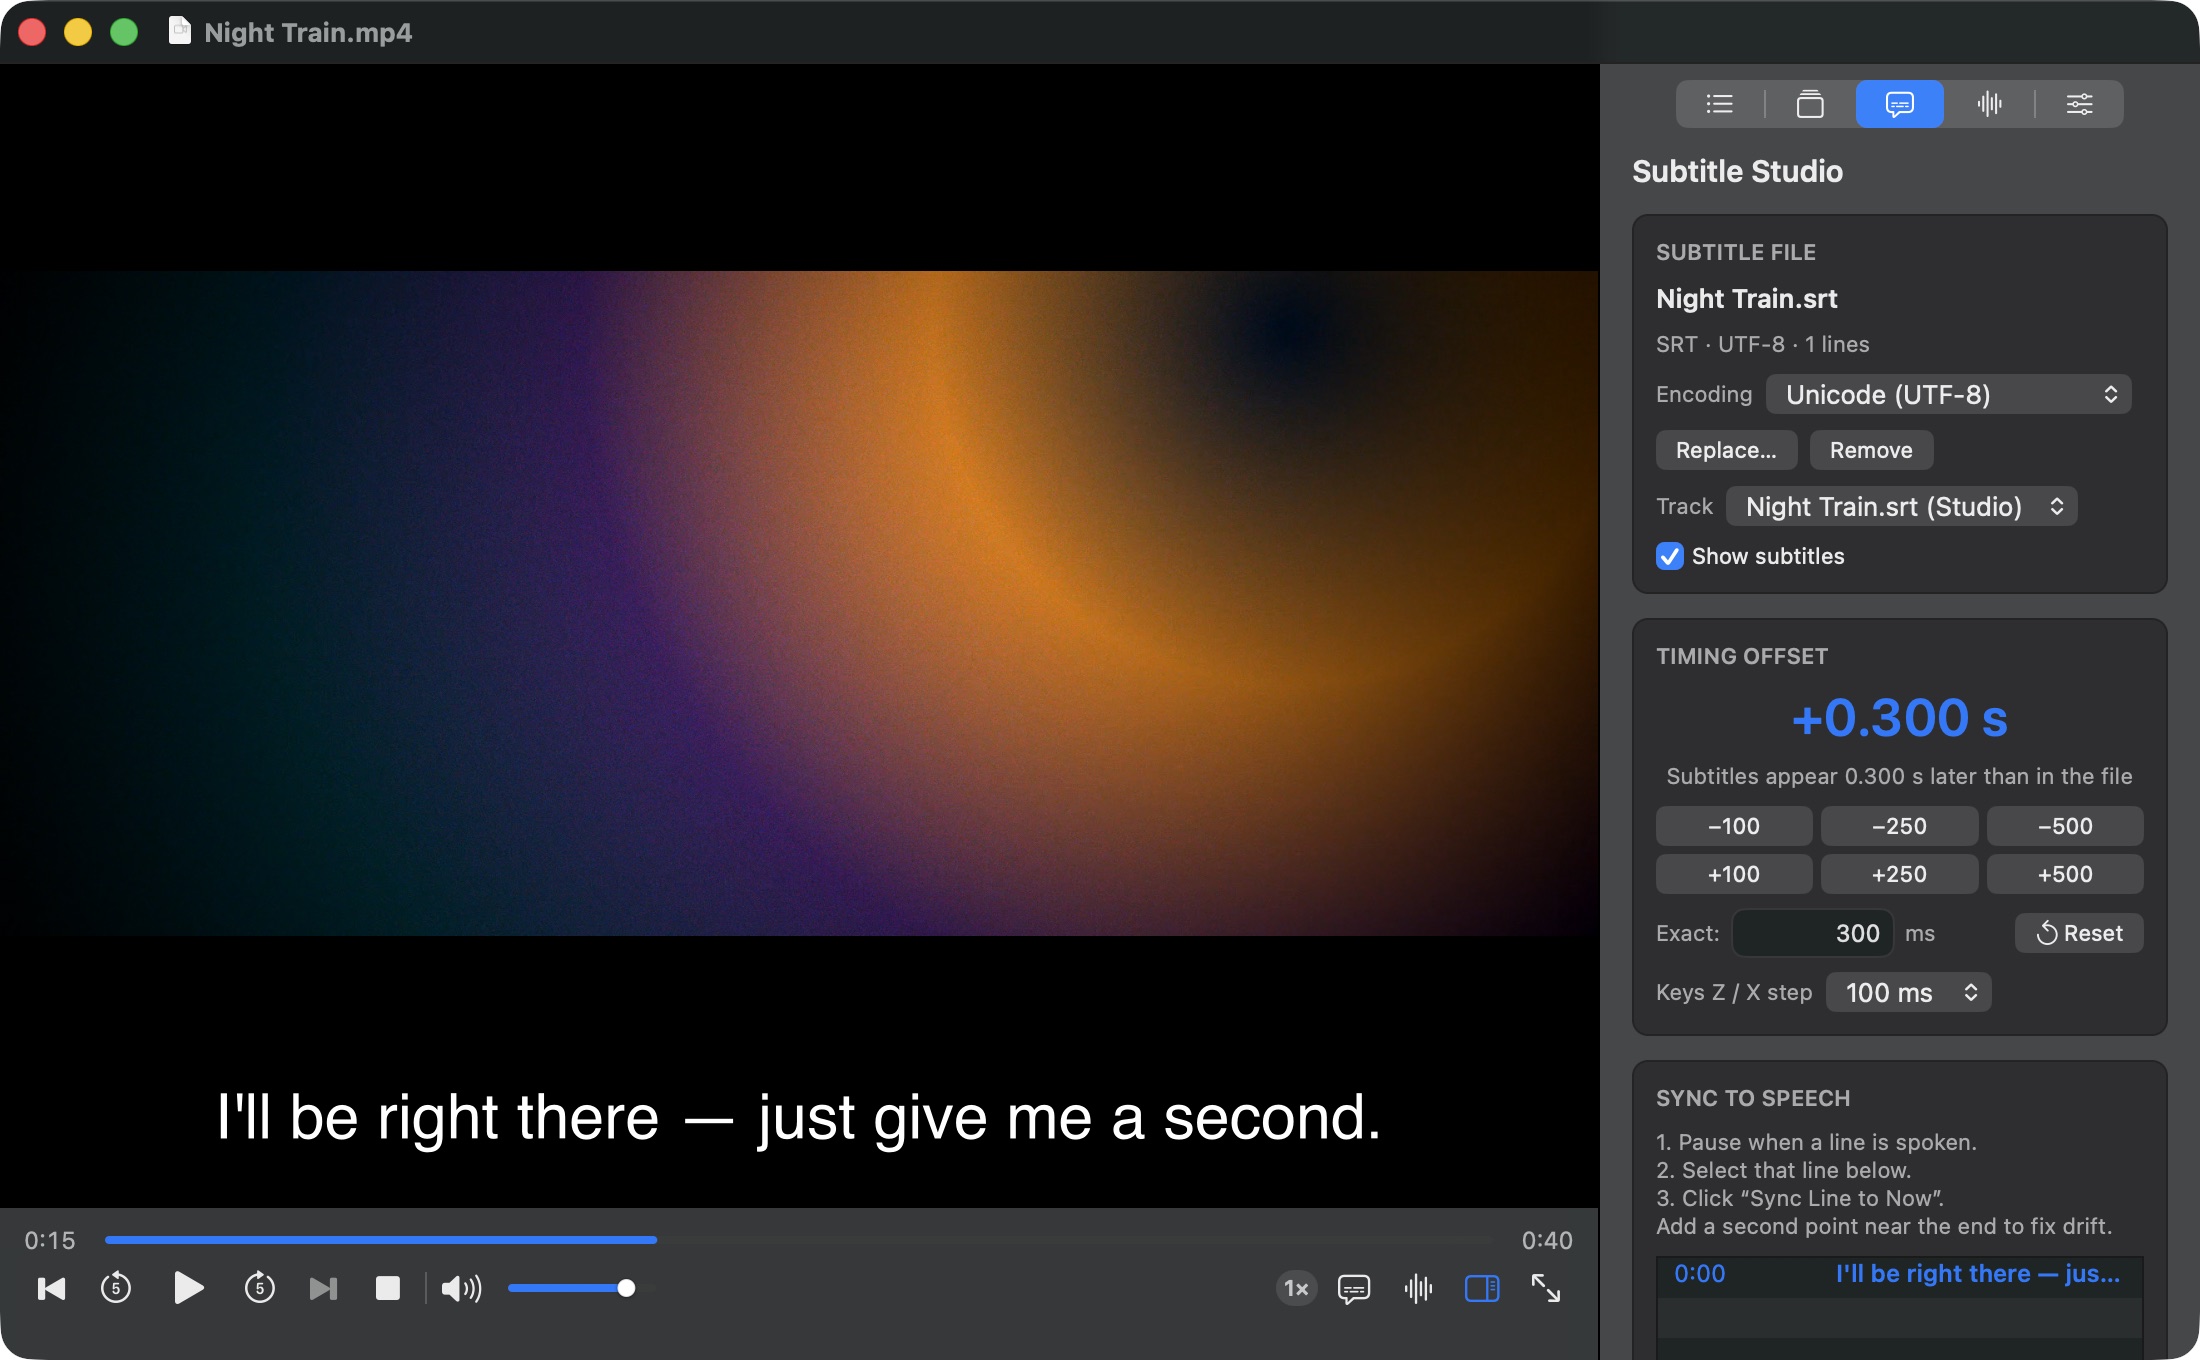Click the Exact offset field showing 300
Image resolution: width=2200 pixels, height=1360 pixels.
pos(1813,933)
